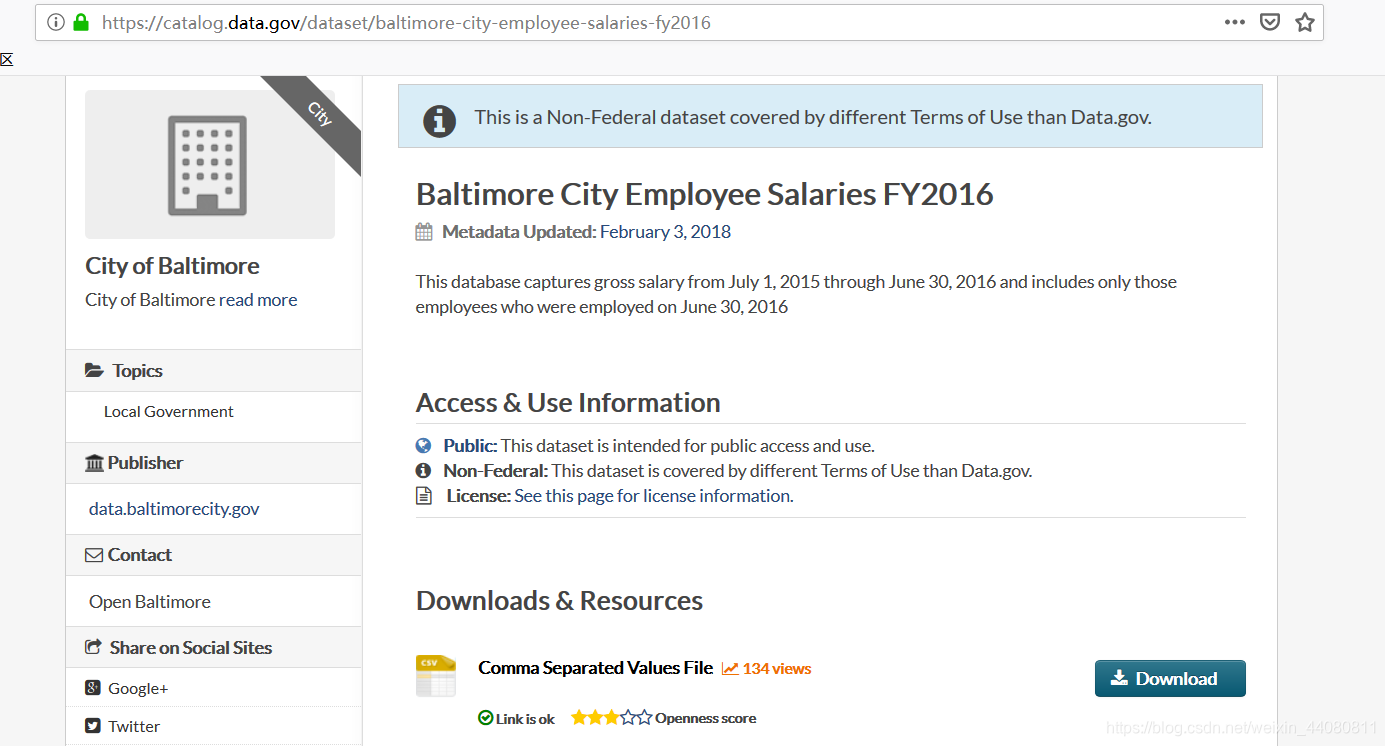Open the City of Baltimore heading link
This screenshot has width=1385, height=746.
tap(172, 265)
